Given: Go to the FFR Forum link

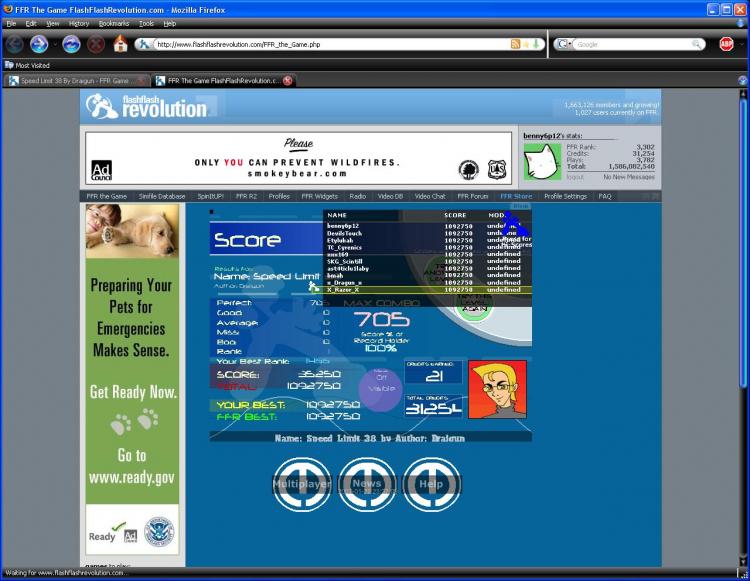Looking at the screenshot, I should click(x=473, y=196).
